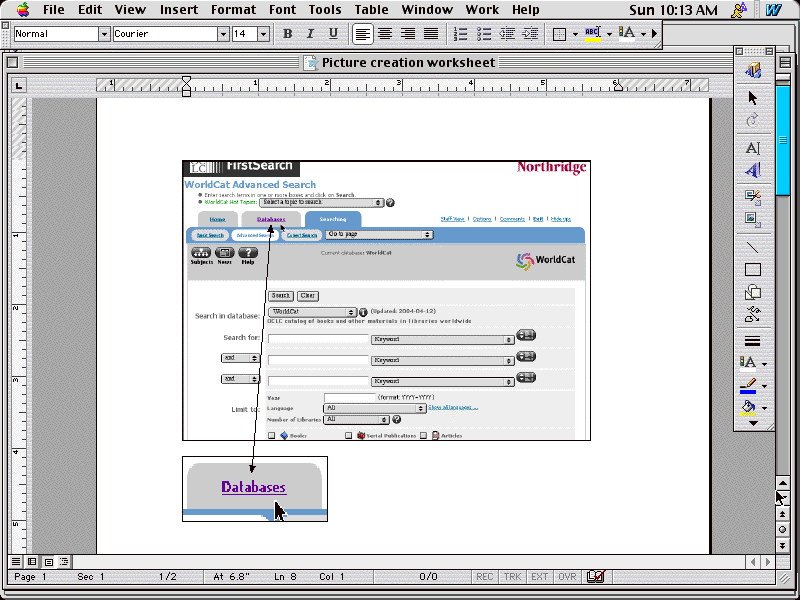800x600 pixels.
Task: Toggle OVR overtype mode in status bar
Action: (x=567, y=577)
